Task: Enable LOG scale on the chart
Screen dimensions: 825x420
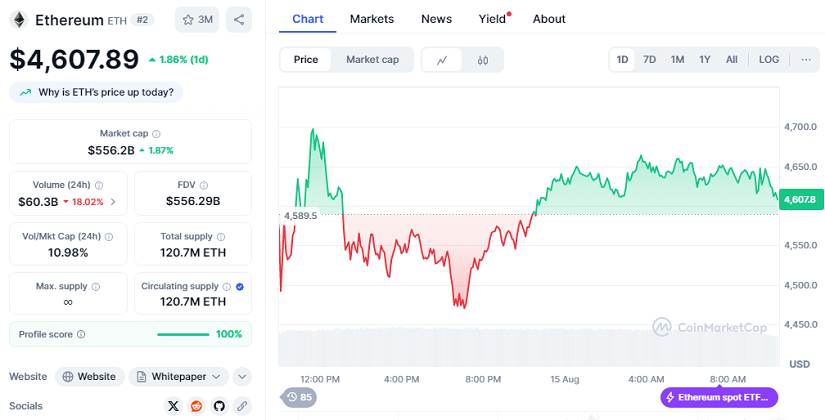Action: tap(769, 59)
